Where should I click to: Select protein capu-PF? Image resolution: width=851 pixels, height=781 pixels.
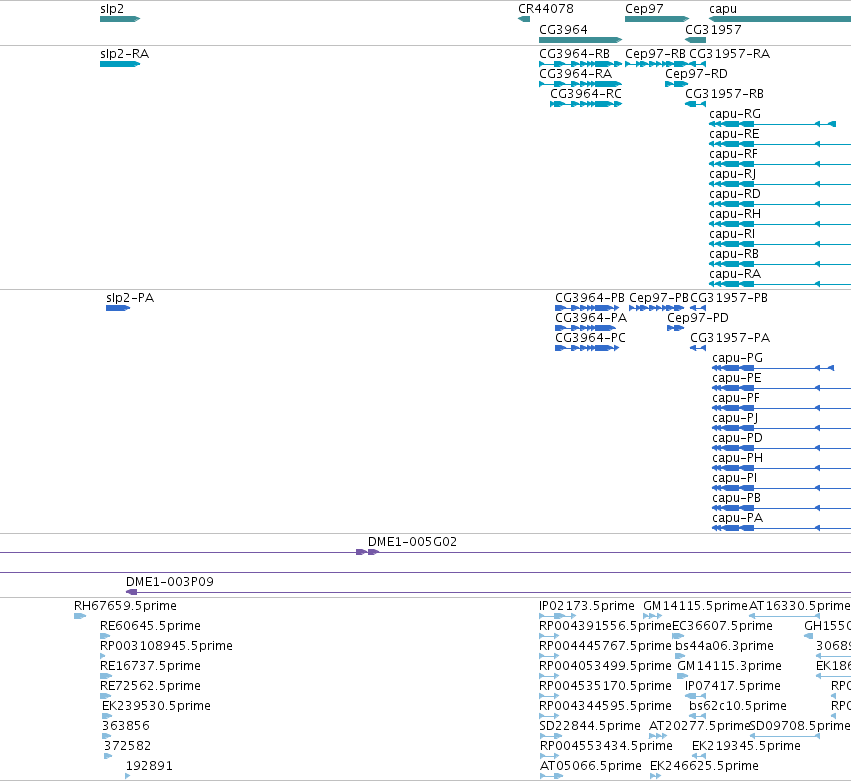(782, 409)
